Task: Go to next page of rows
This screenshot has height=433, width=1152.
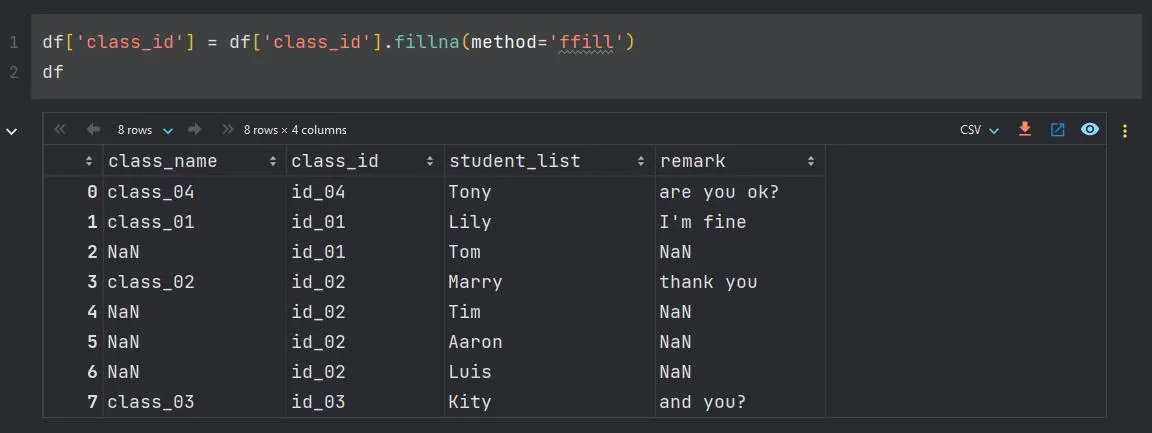Action: [x=195, y=130]
